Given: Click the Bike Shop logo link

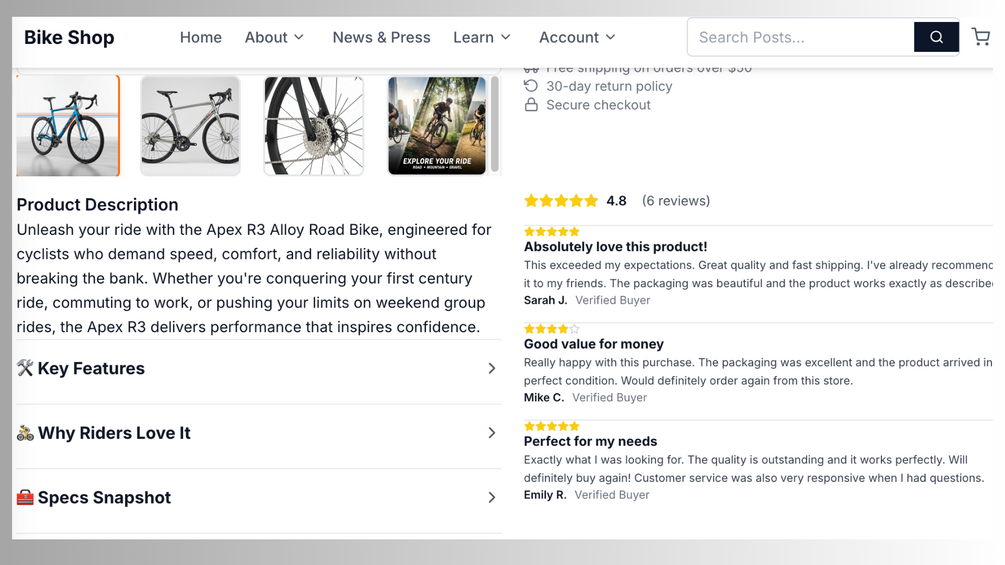Looking at the screenshot, I should point(69,37).
